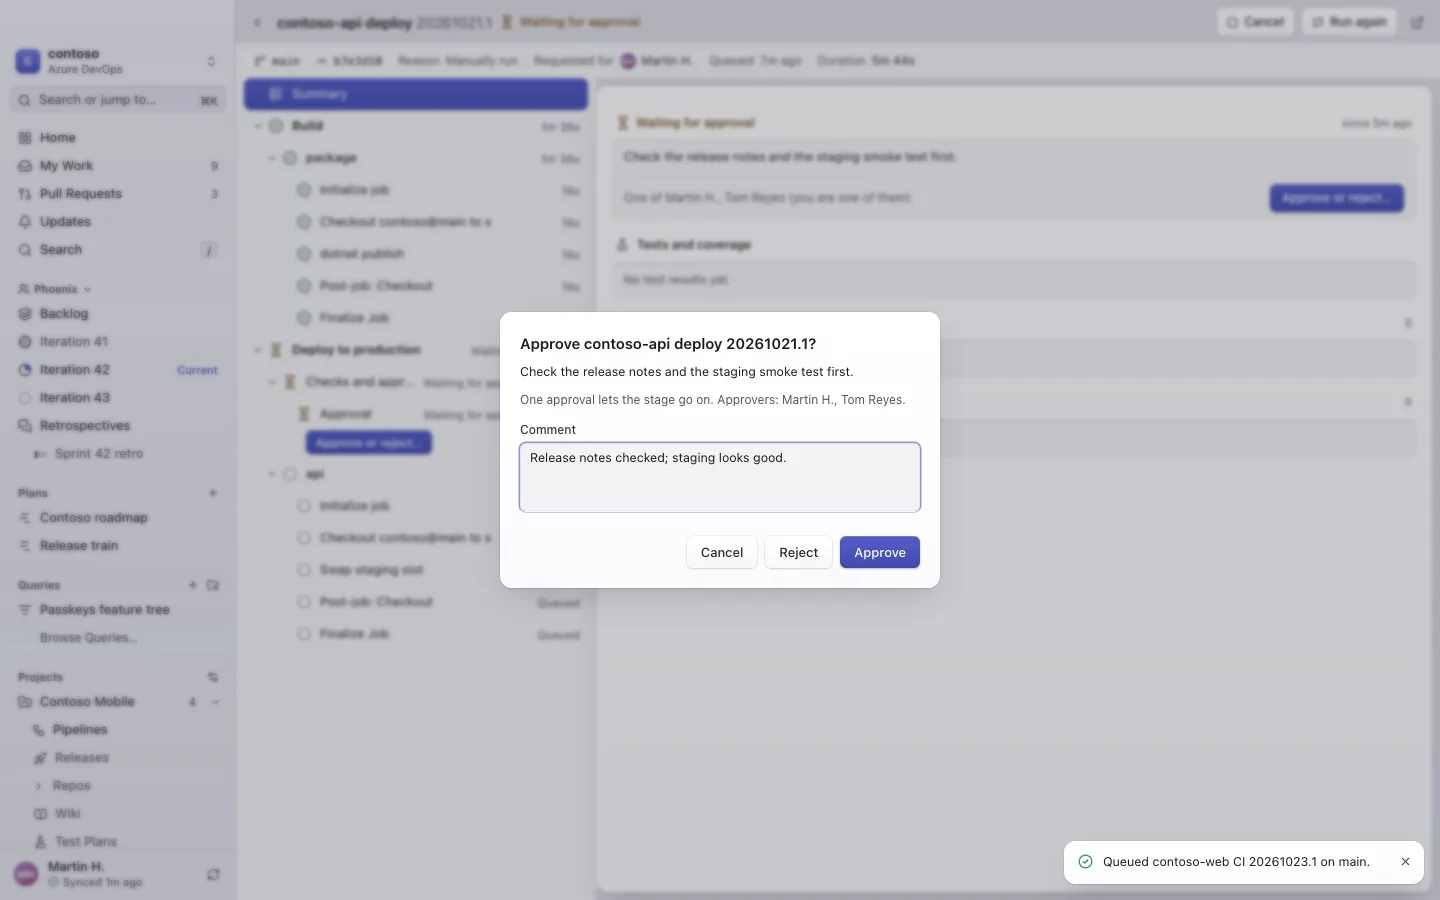The width and height of the screenshot is (1440, 900).
Task: Open the Updates bell item
Action: 118,222
